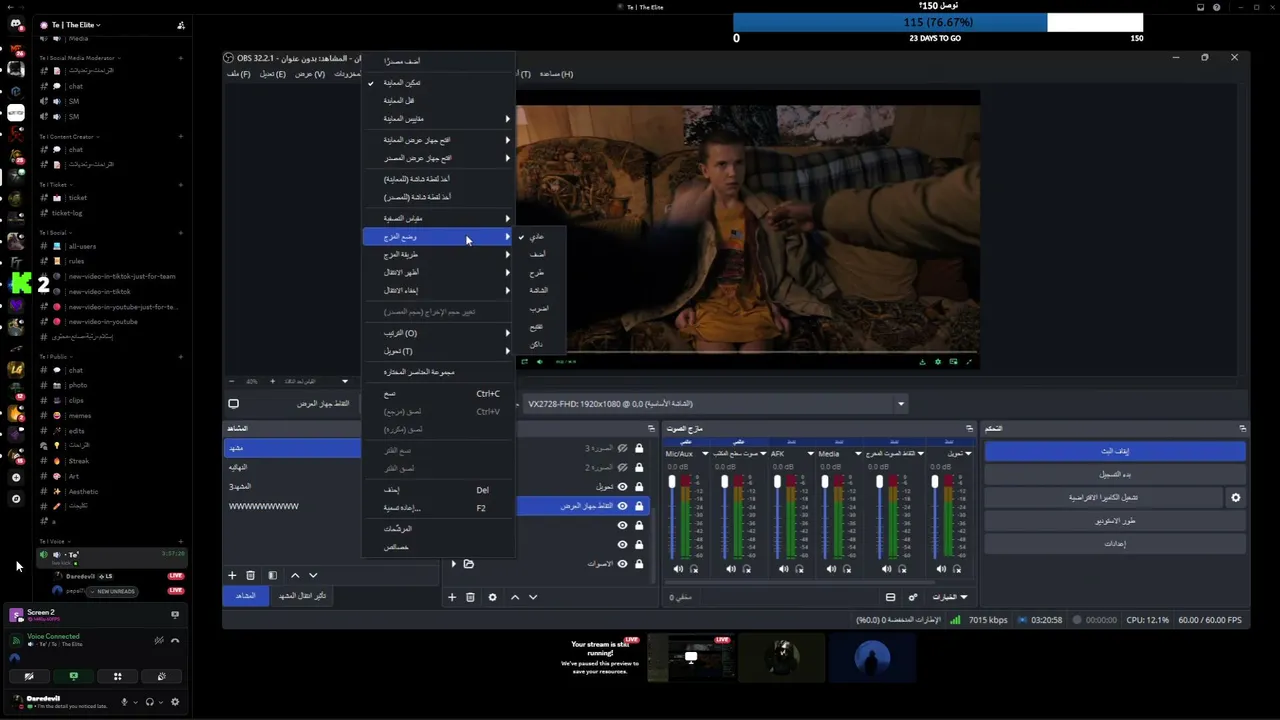Lock the الصورة 3 source

tap(639, 448)
